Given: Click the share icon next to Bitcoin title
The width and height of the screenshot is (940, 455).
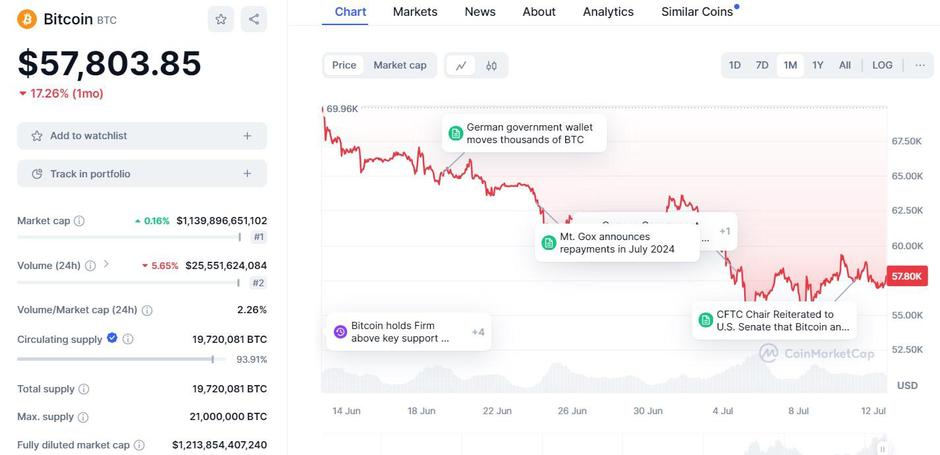Looking at the screenshot, I should pos(254,19).
